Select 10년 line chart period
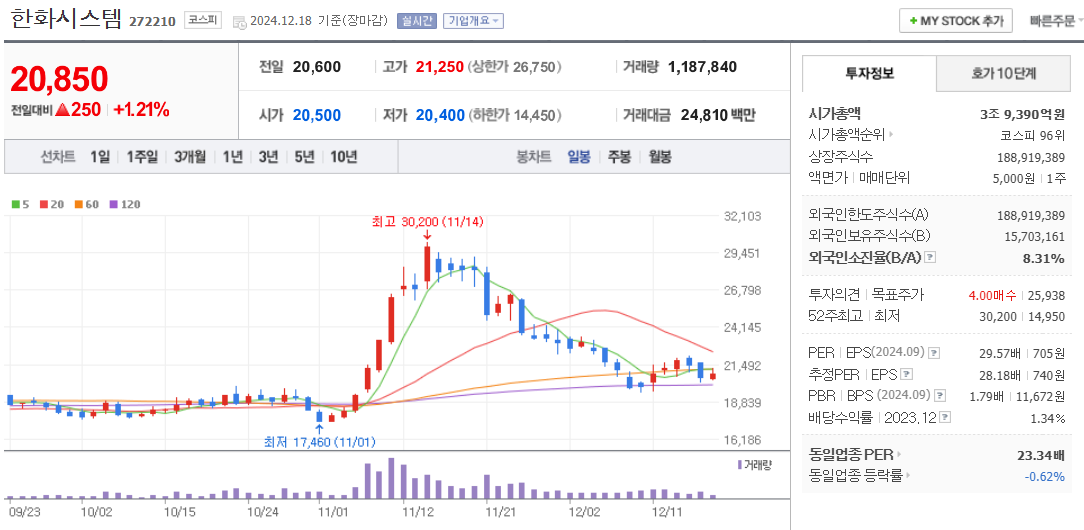Viewport: 1084px width, 530px height. click(x=344, y=157)
